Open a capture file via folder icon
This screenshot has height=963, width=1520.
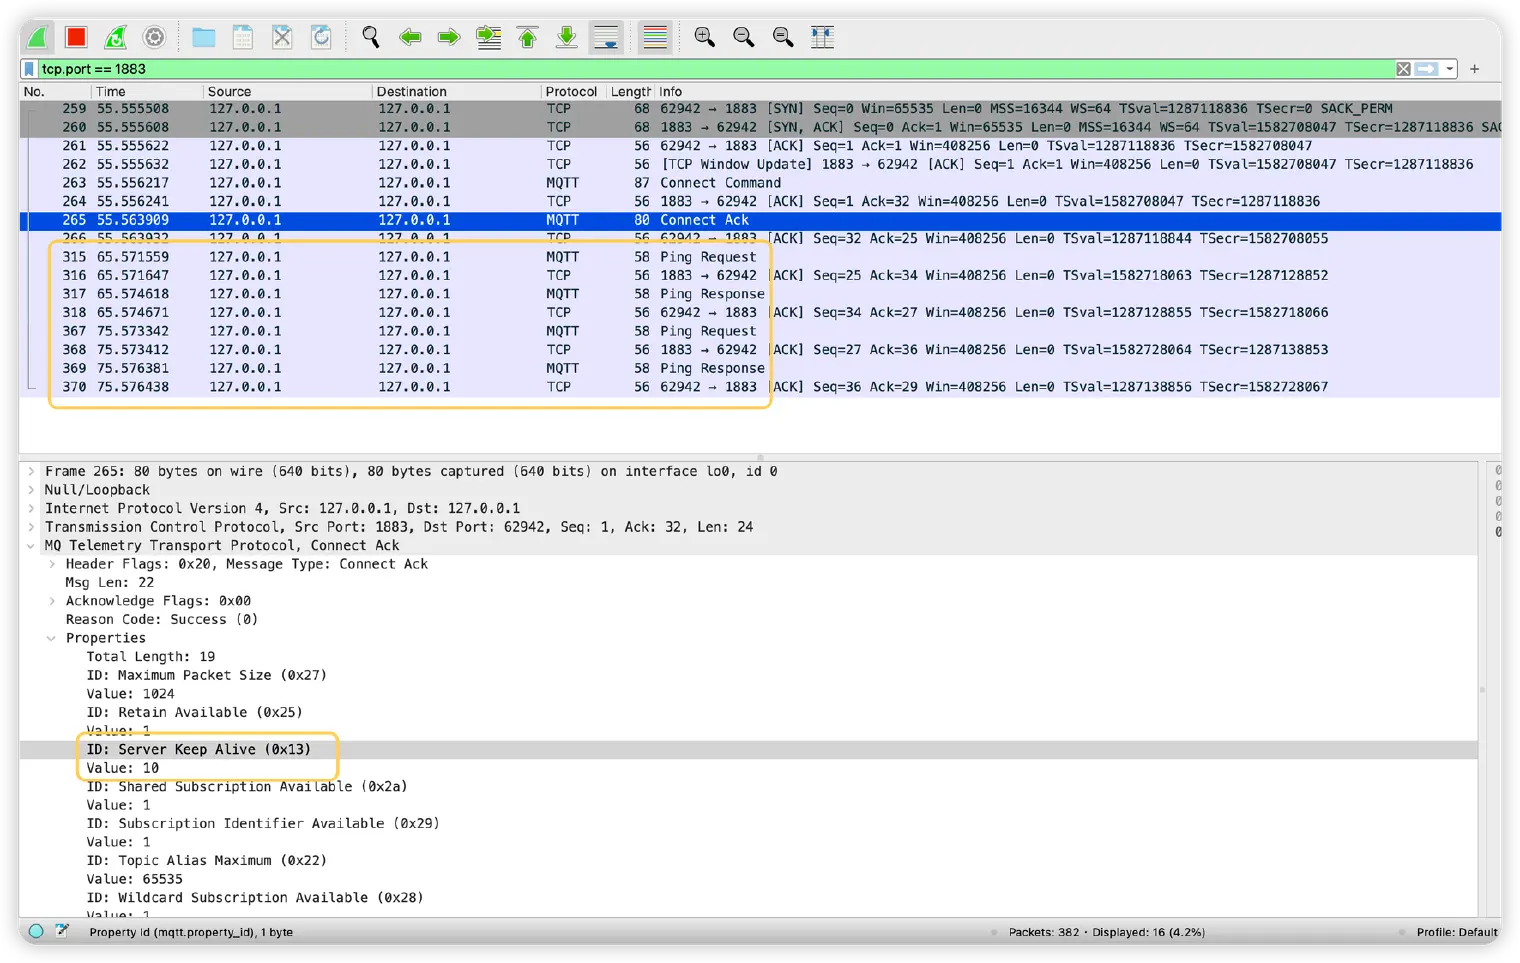click(x=204, y=37)
